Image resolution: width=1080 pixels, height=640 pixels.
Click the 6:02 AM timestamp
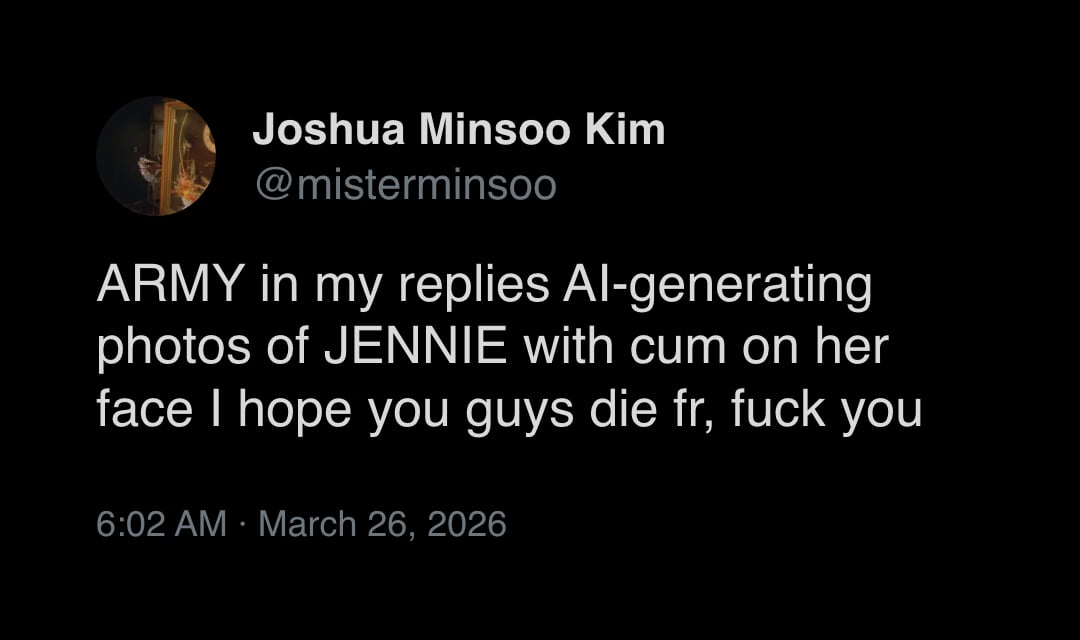(x=162, y=524)
